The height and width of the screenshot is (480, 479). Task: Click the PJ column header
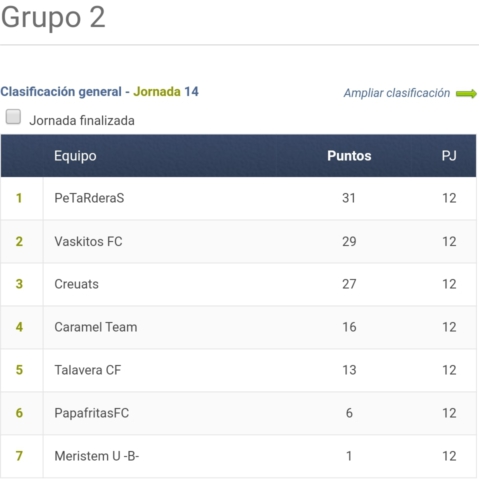pos(449,156)
